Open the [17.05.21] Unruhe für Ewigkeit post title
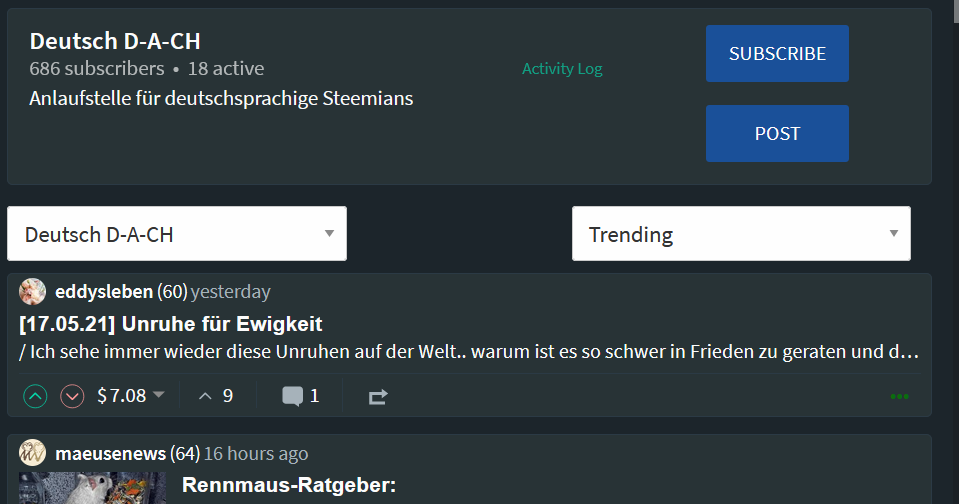Image resolution: width=959 pixels, height=504 pixels. (171, 324)
